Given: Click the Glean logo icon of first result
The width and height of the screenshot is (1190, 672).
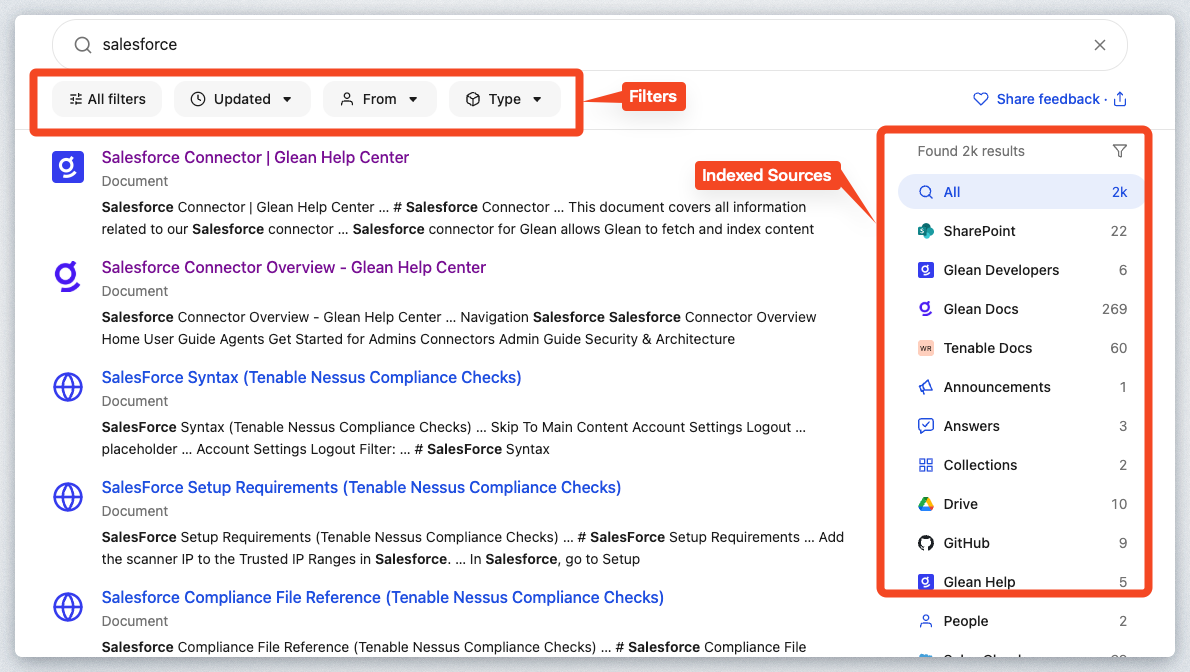Looking at the screenshot, I should click(x=68, y=167).
